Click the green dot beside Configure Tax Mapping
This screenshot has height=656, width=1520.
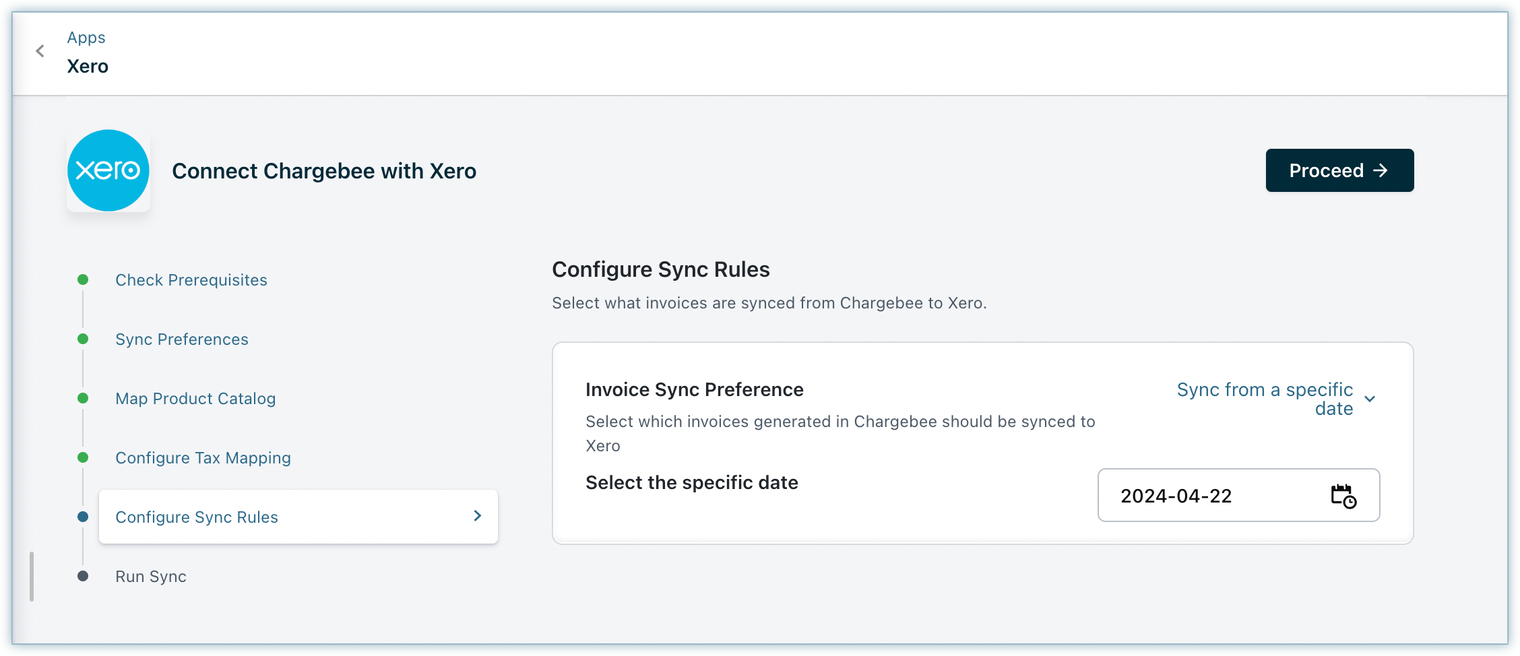tap(83, 458)
